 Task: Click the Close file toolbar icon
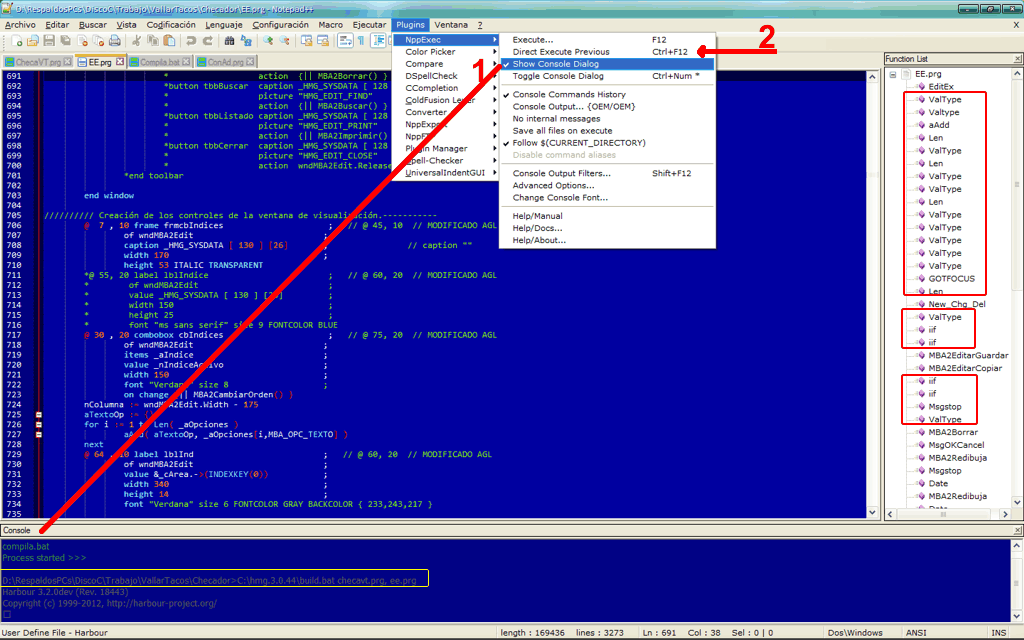pos(82,41)
